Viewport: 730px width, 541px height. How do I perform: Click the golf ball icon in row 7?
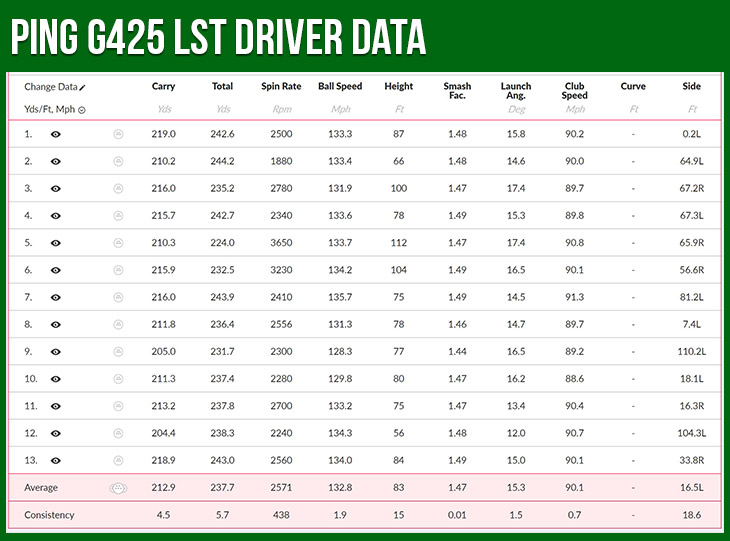click(x=118, y=297)
